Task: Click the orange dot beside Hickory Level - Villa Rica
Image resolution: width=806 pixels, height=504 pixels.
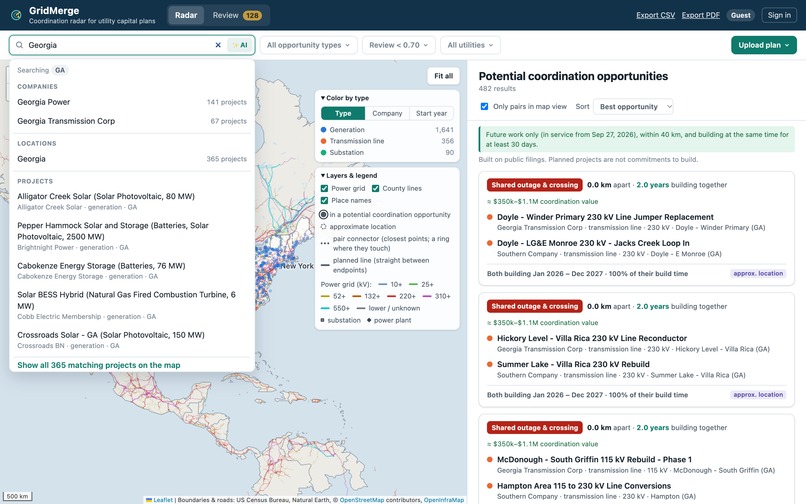Action: click(x=490, y=338)
